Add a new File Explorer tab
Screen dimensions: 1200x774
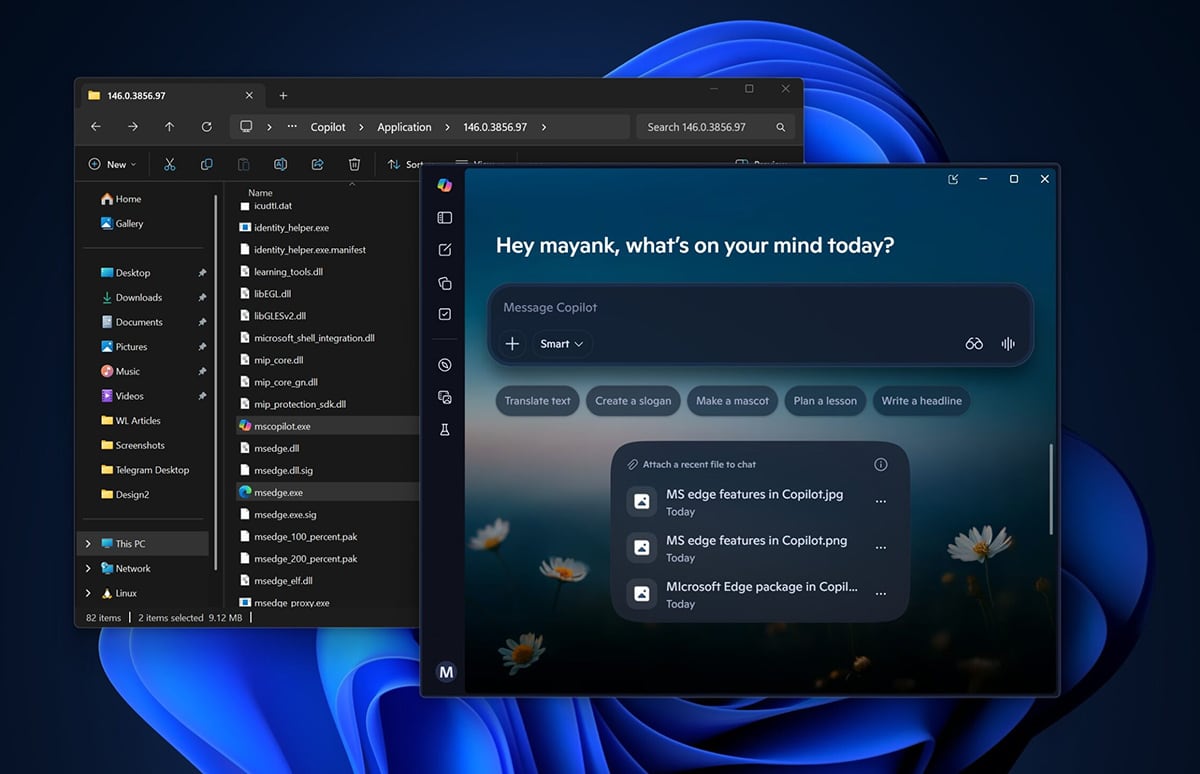[283, 96]
